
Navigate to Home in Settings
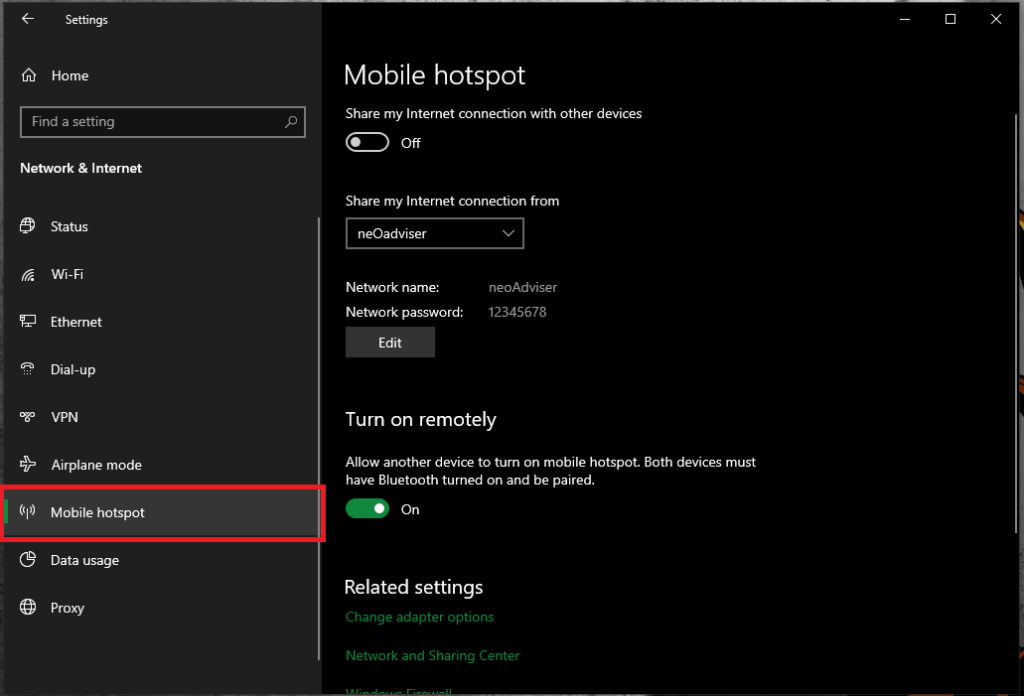69,75
